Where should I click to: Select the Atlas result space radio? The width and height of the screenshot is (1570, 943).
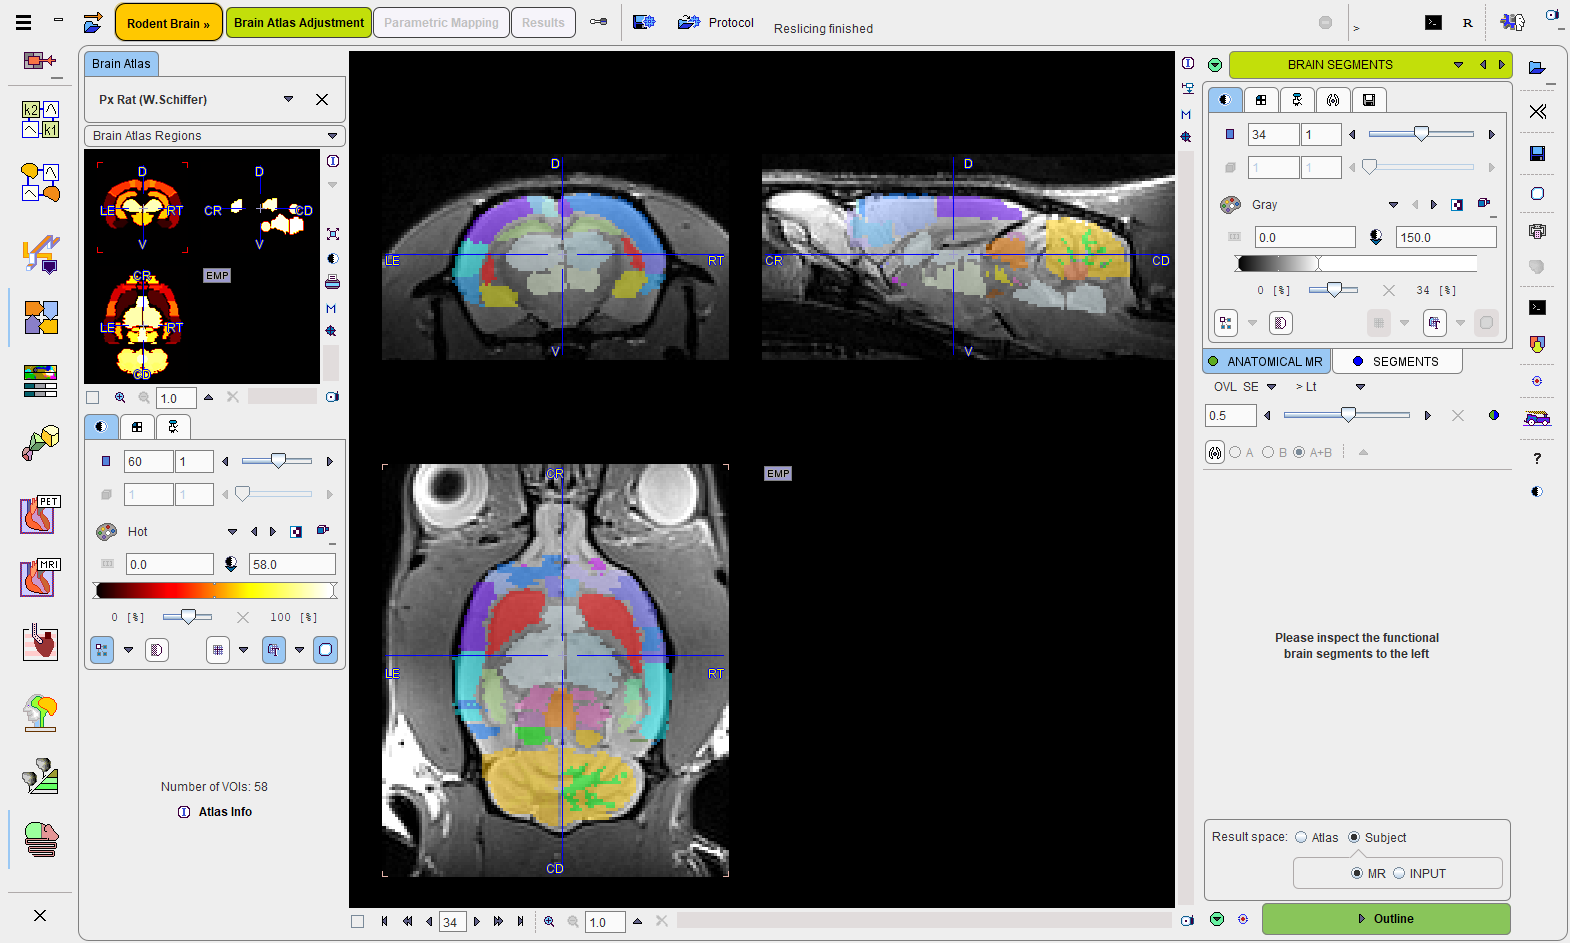click(1301, 837)
